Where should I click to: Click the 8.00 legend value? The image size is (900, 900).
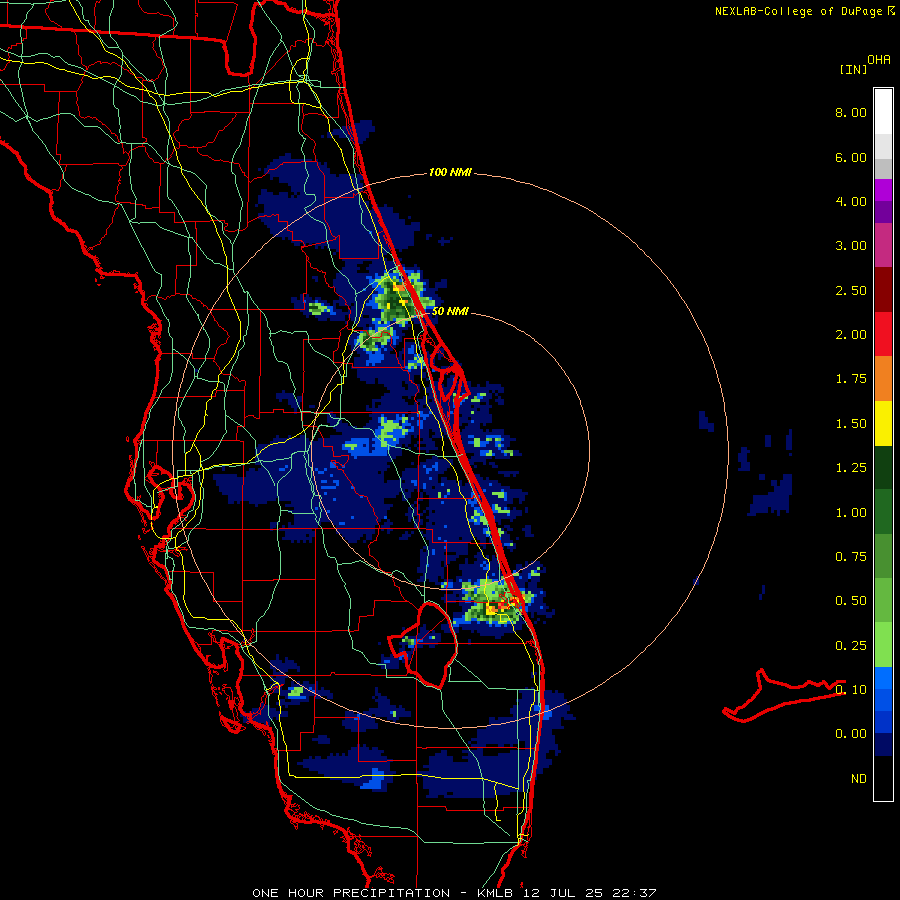click(x=851, y=112)
